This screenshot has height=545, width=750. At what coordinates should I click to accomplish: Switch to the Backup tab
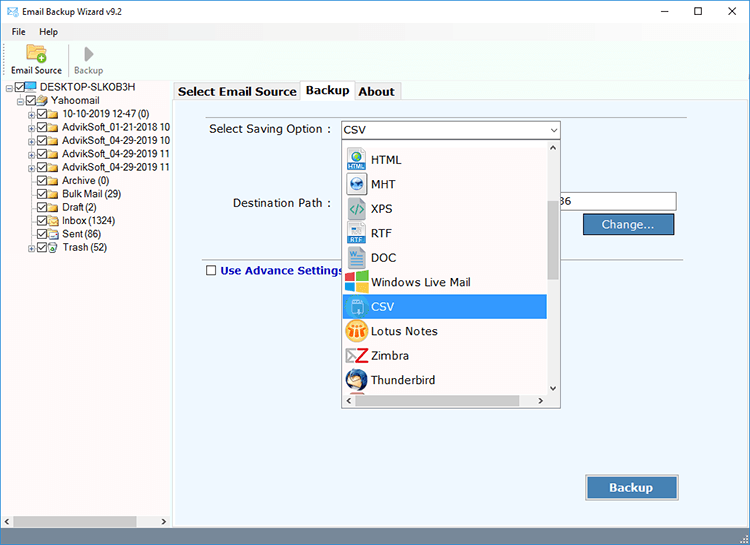pos(328,90)
